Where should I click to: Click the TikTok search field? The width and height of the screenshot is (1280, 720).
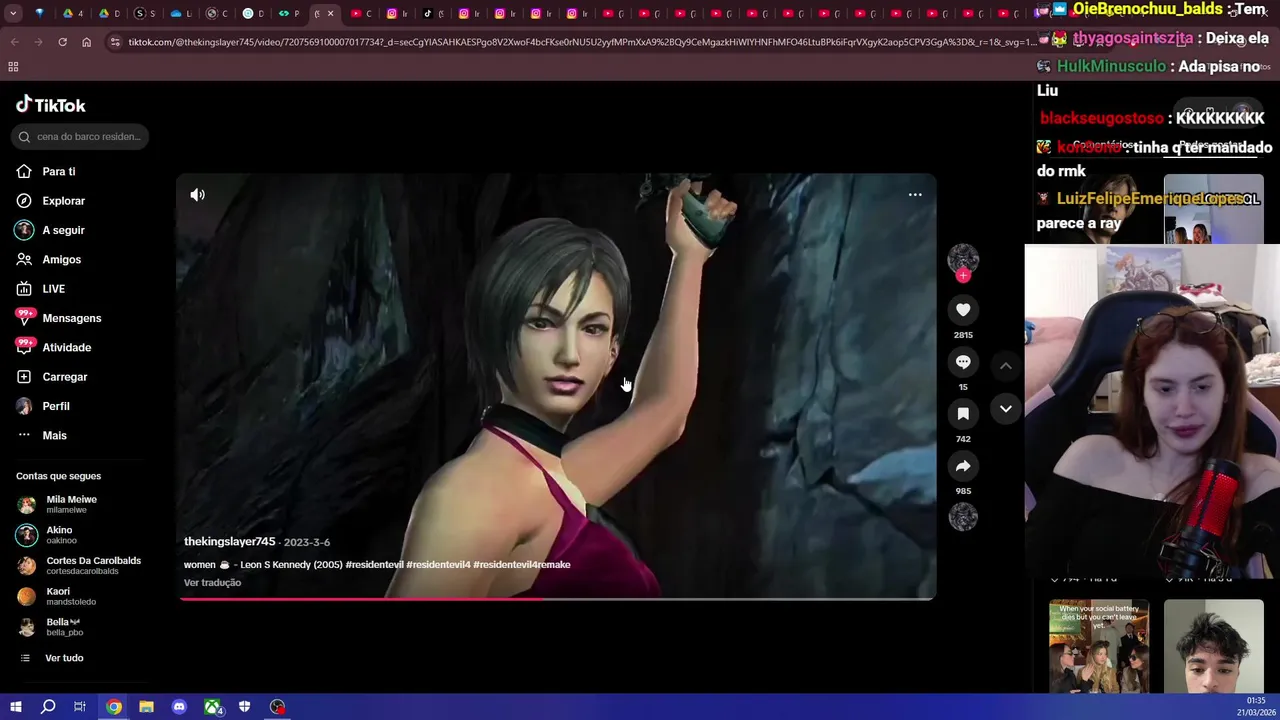point(82,136)
